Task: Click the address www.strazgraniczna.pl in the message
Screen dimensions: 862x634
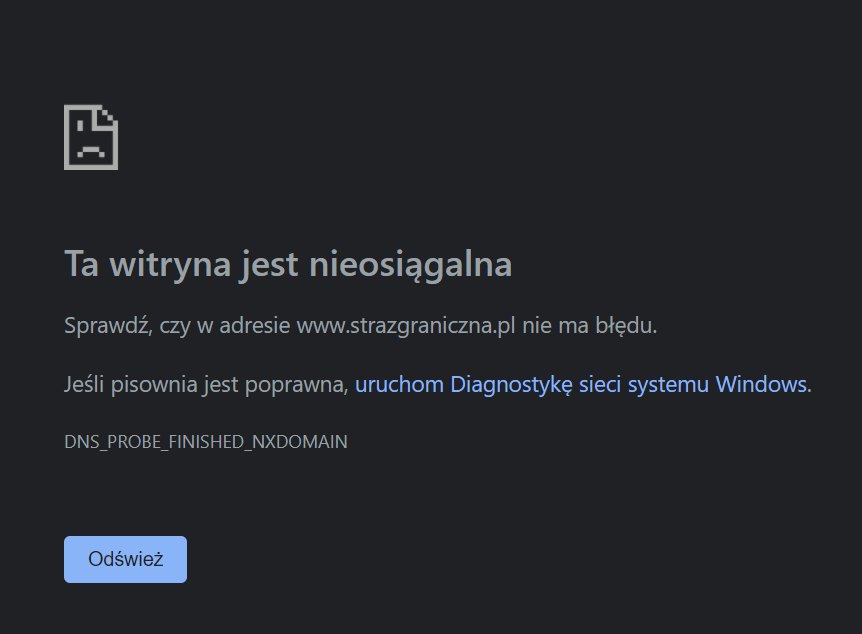Action: point(406,326)
